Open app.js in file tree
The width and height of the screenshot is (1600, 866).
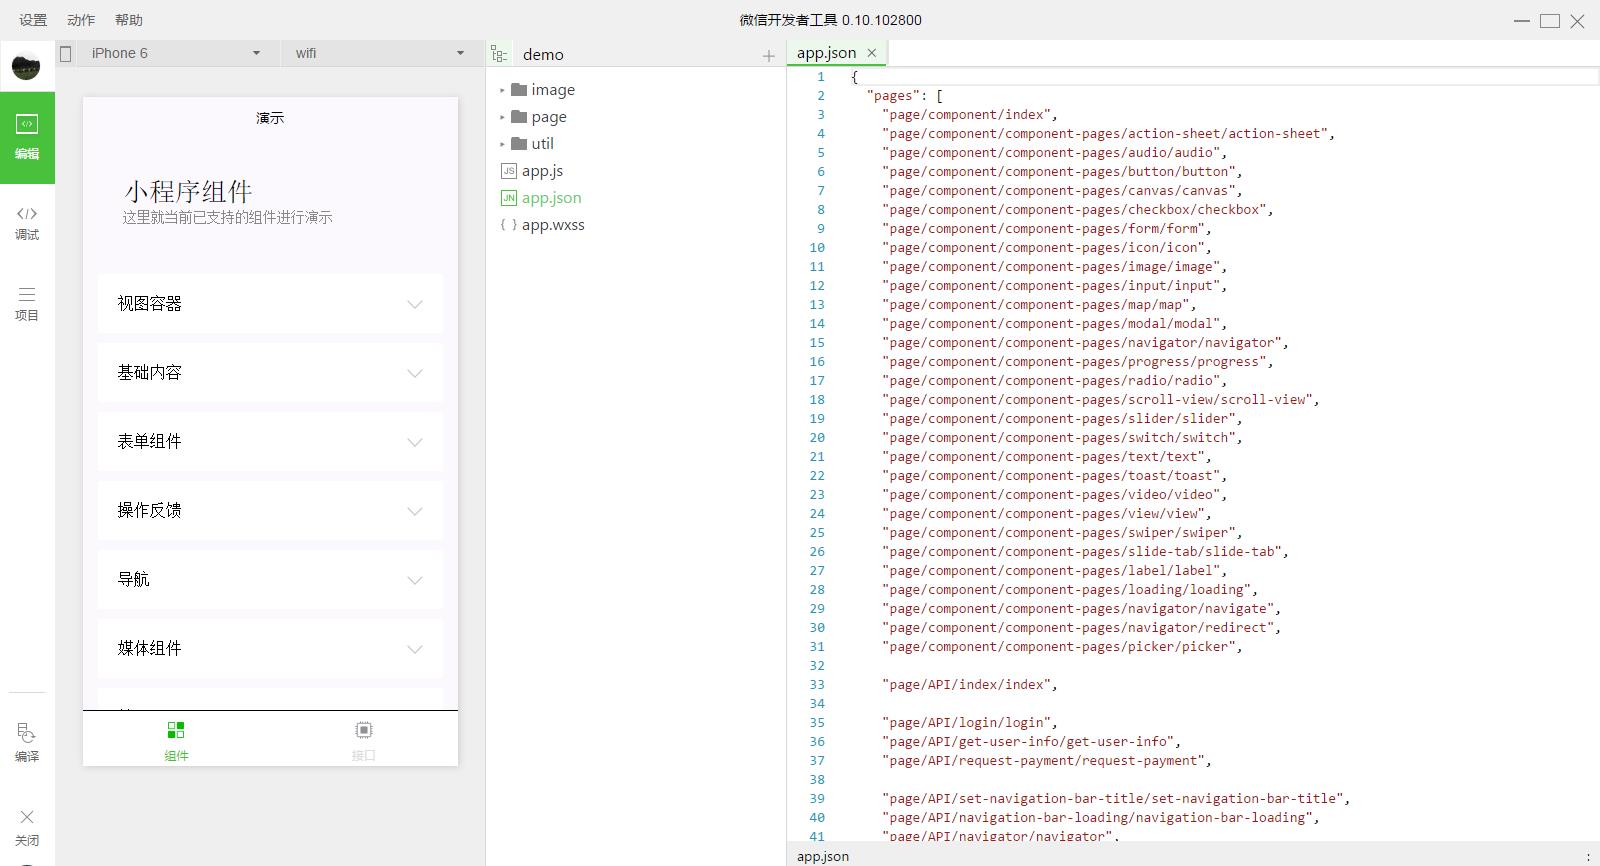click(542, 171)
